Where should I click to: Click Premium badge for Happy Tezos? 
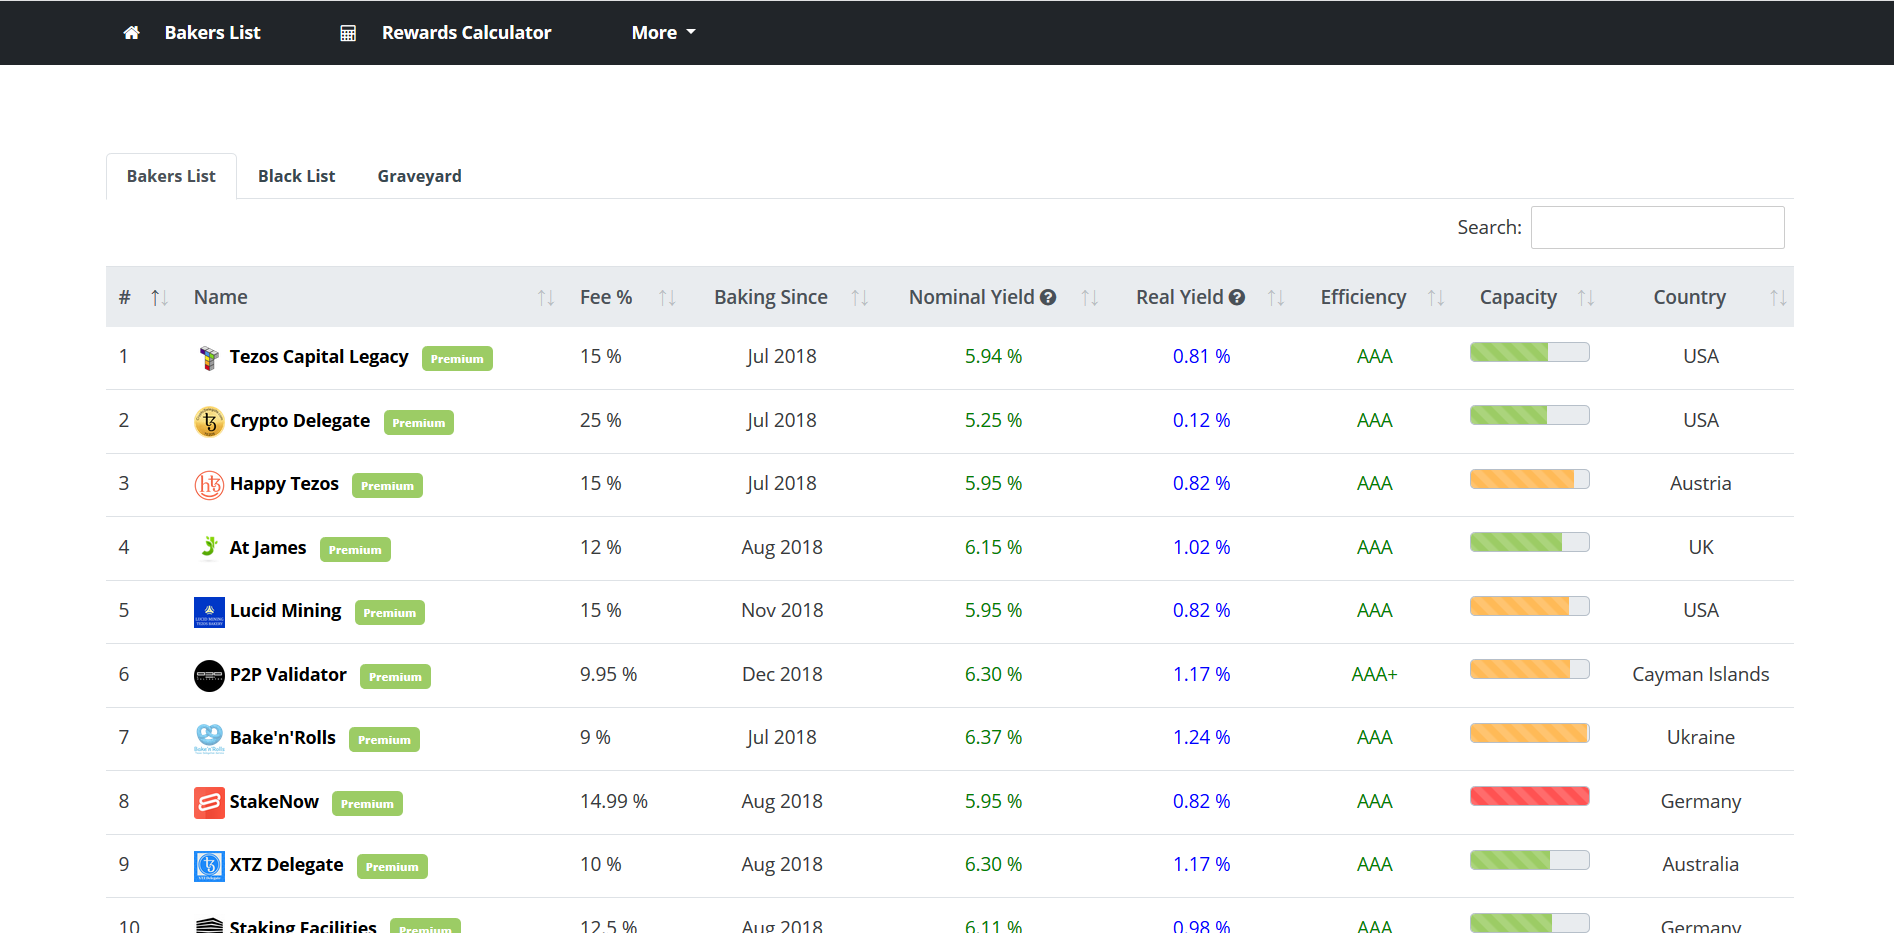coord(387,486)
